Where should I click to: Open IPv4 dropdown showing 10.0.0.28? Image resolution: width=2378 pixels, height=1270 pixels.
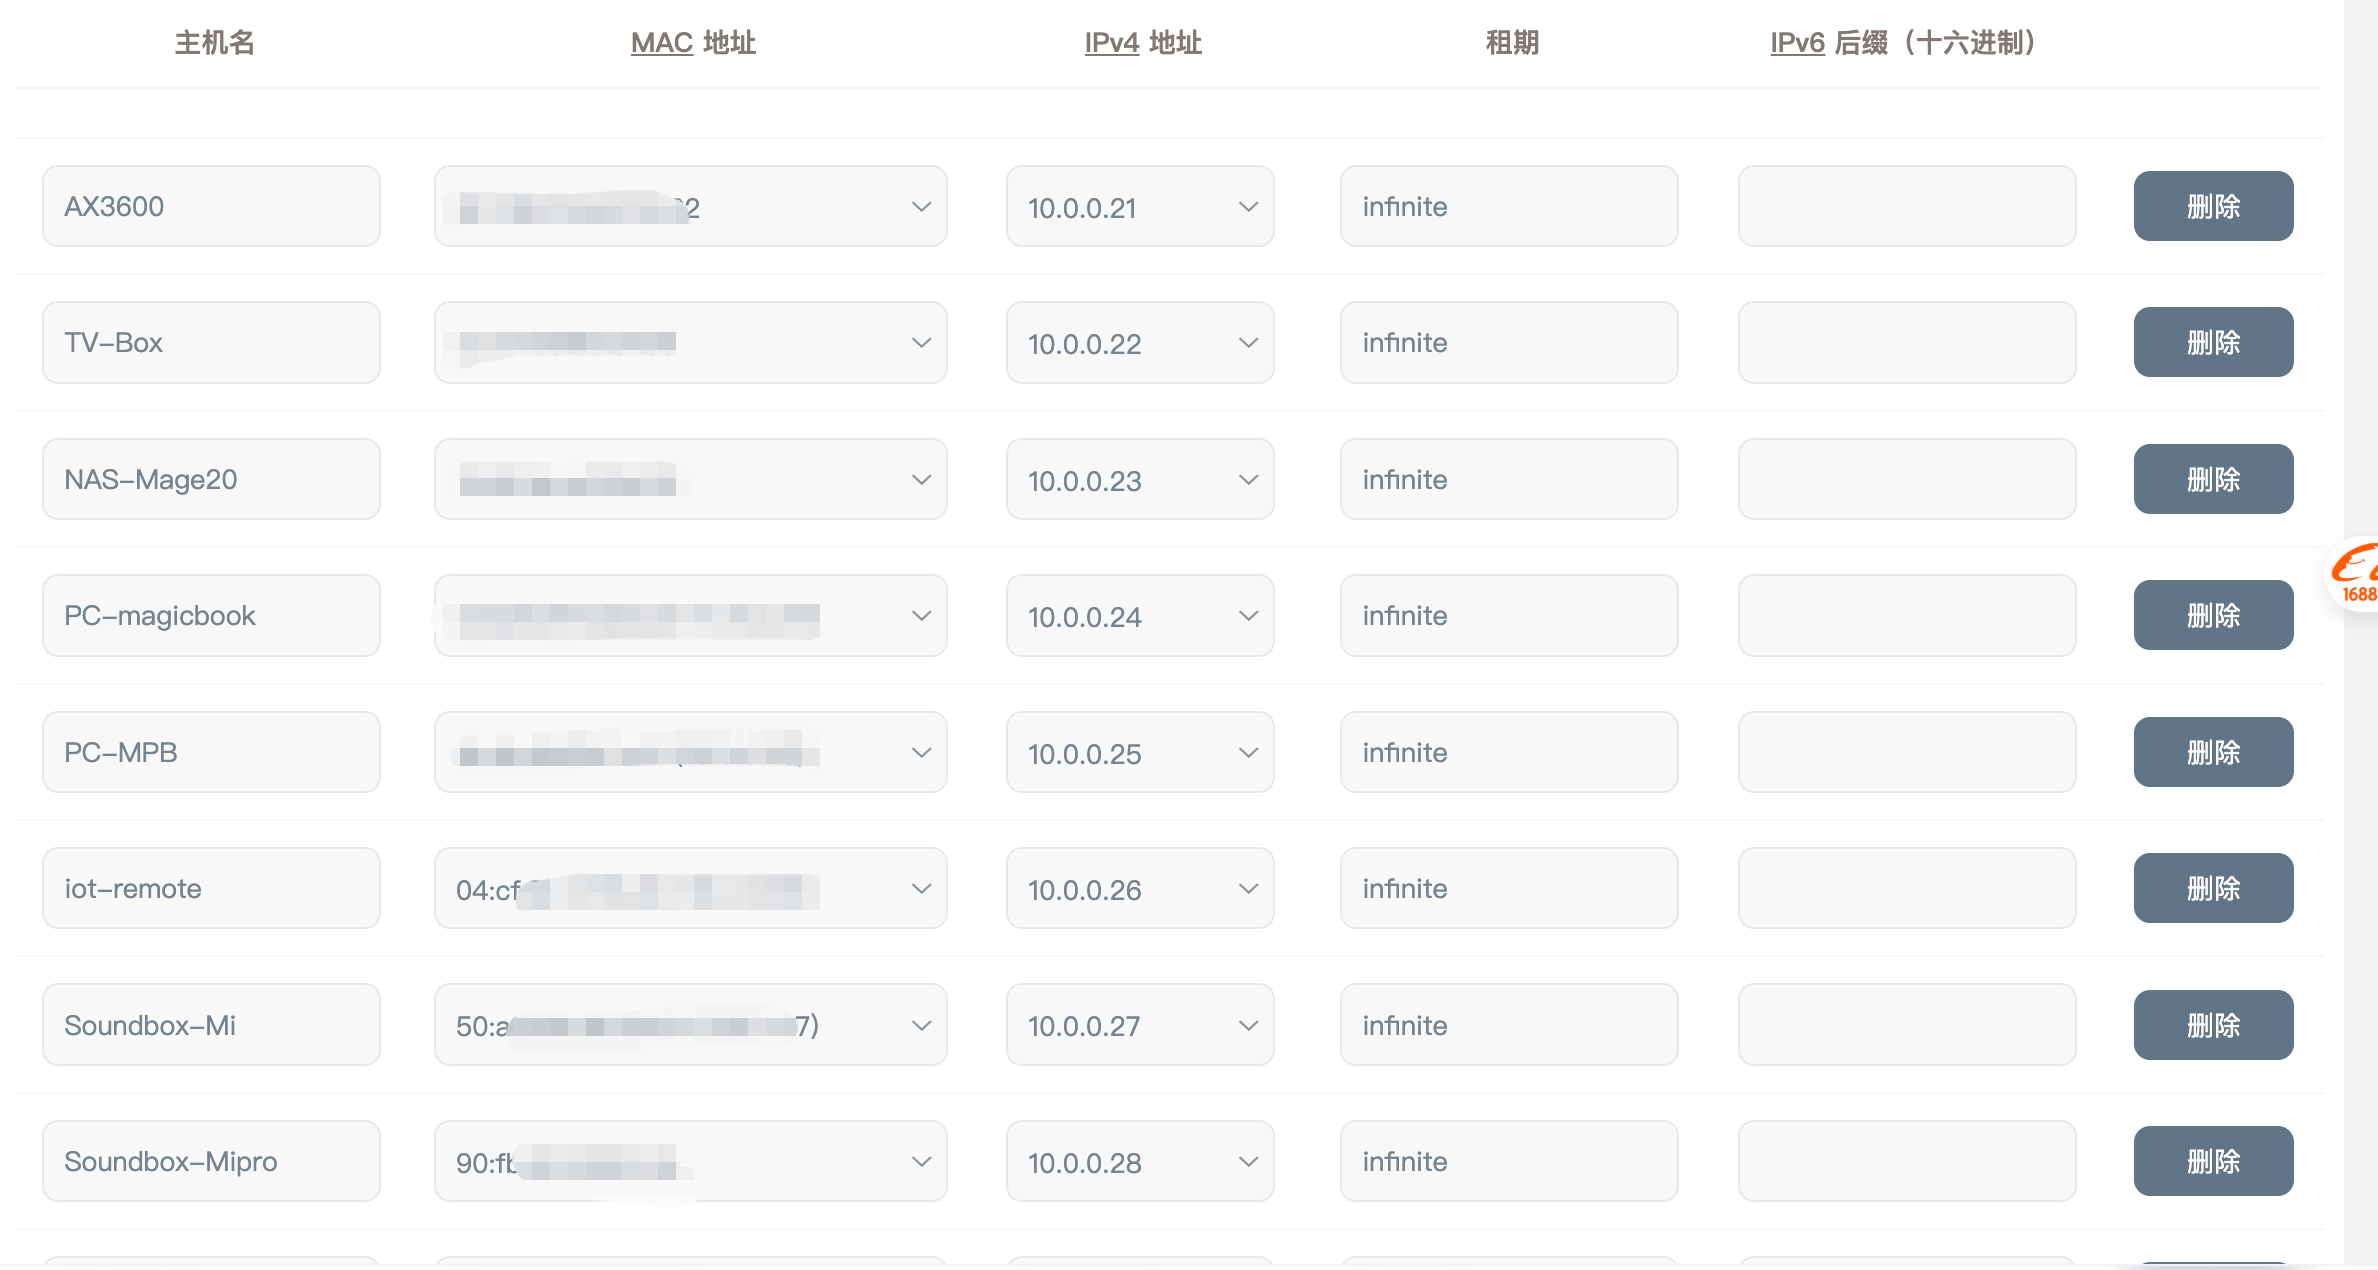coord(1140,1162)
